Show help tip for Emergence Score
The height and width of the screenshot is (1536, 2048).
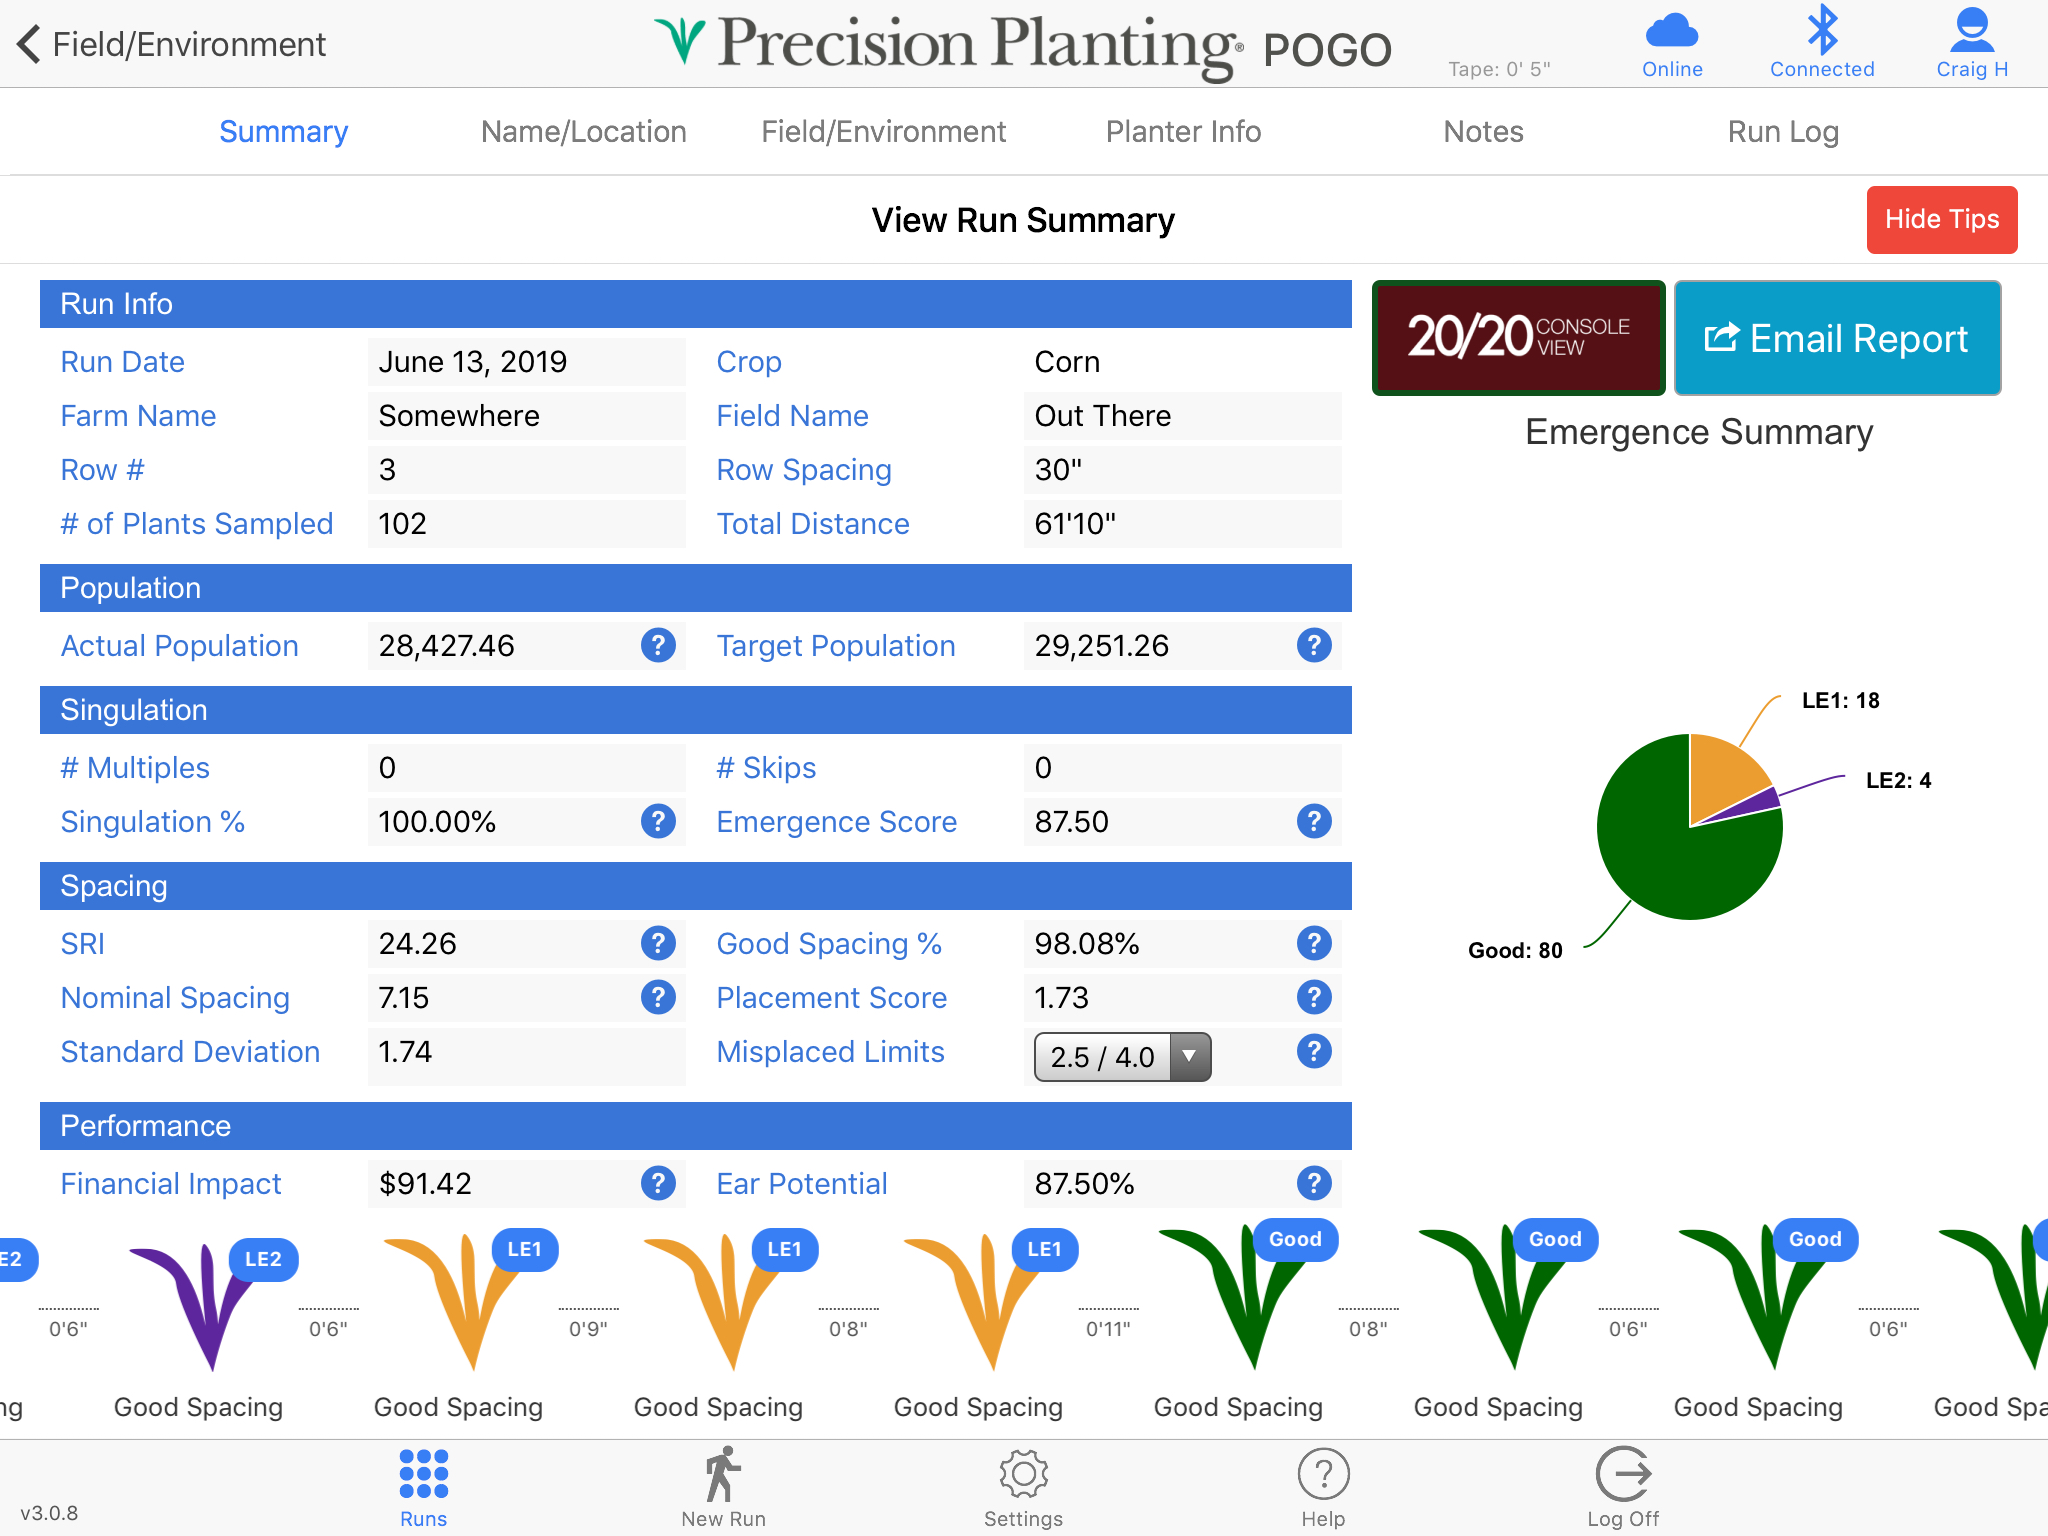tap(1314, 821)
